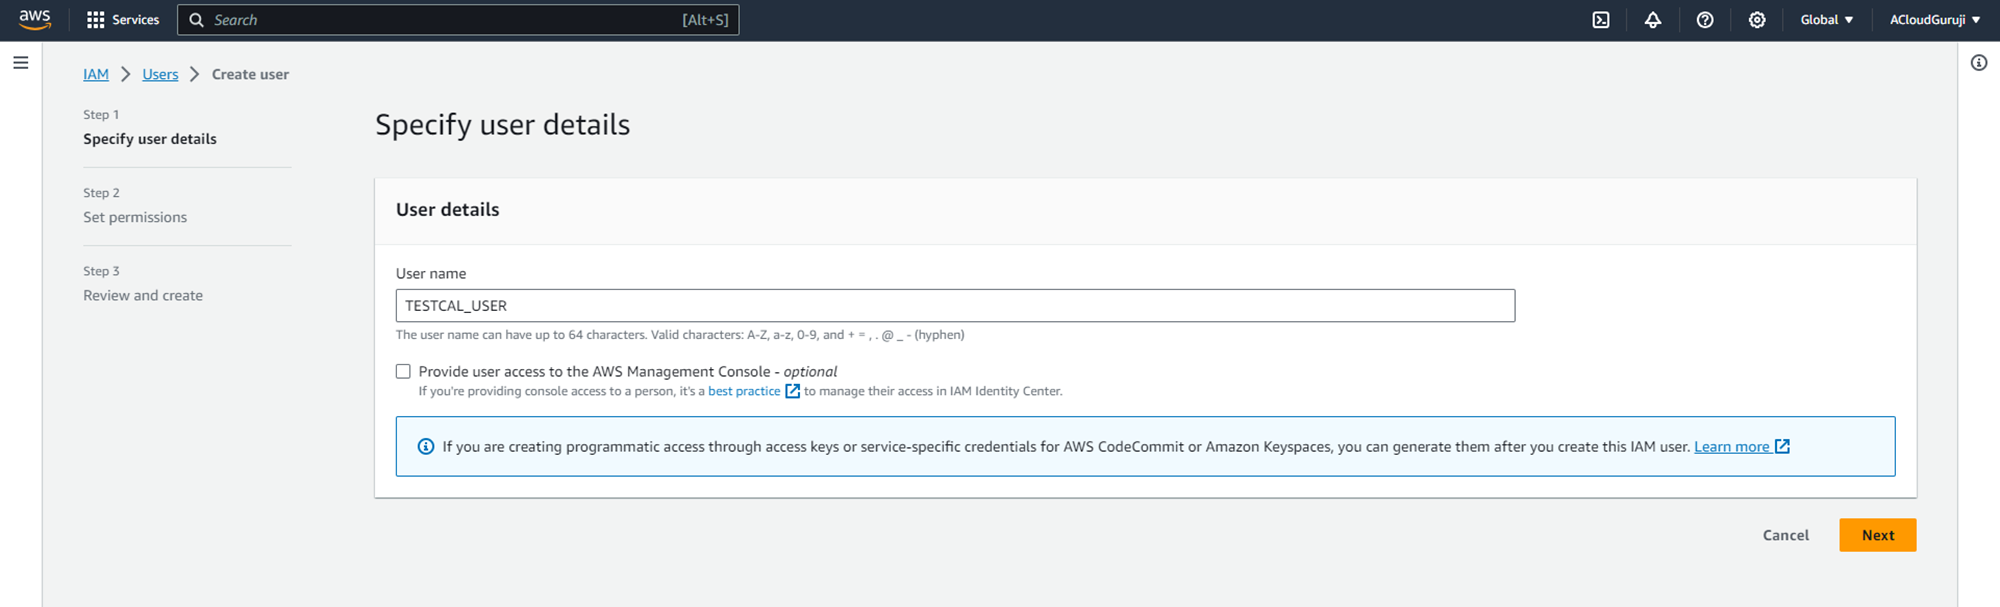
Task: Click the AWS logo home icon
Action: point(34,20)
